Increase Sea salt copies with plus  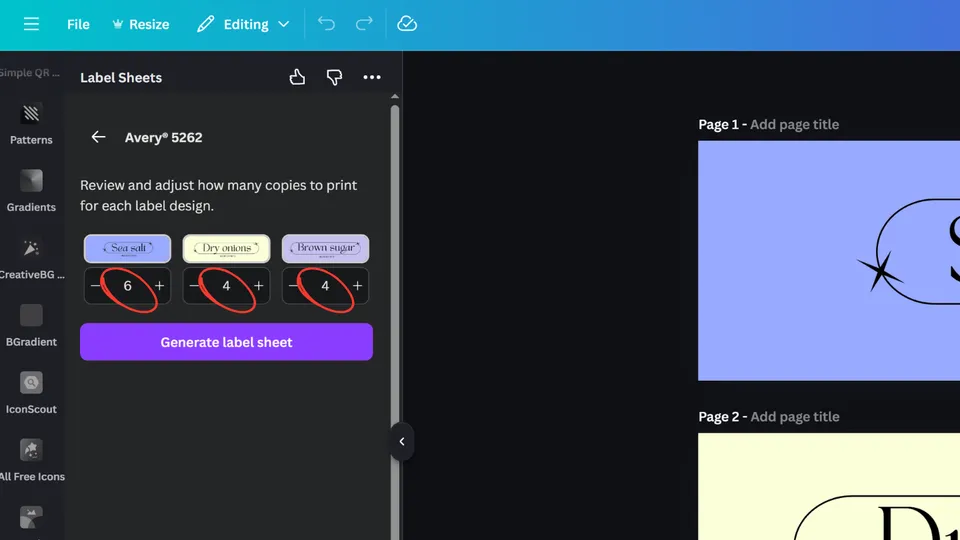tap(160, 286)
